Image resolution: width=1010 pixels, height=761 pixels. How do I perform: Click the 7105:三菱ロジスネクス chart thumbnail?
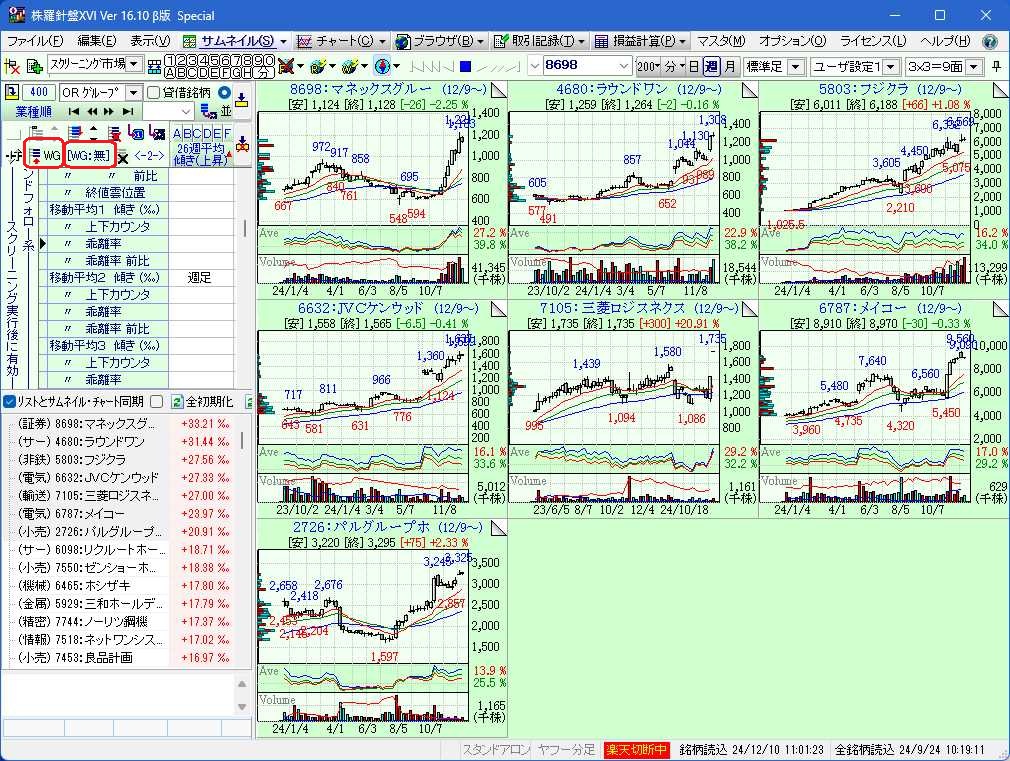(x=633, y=408)
